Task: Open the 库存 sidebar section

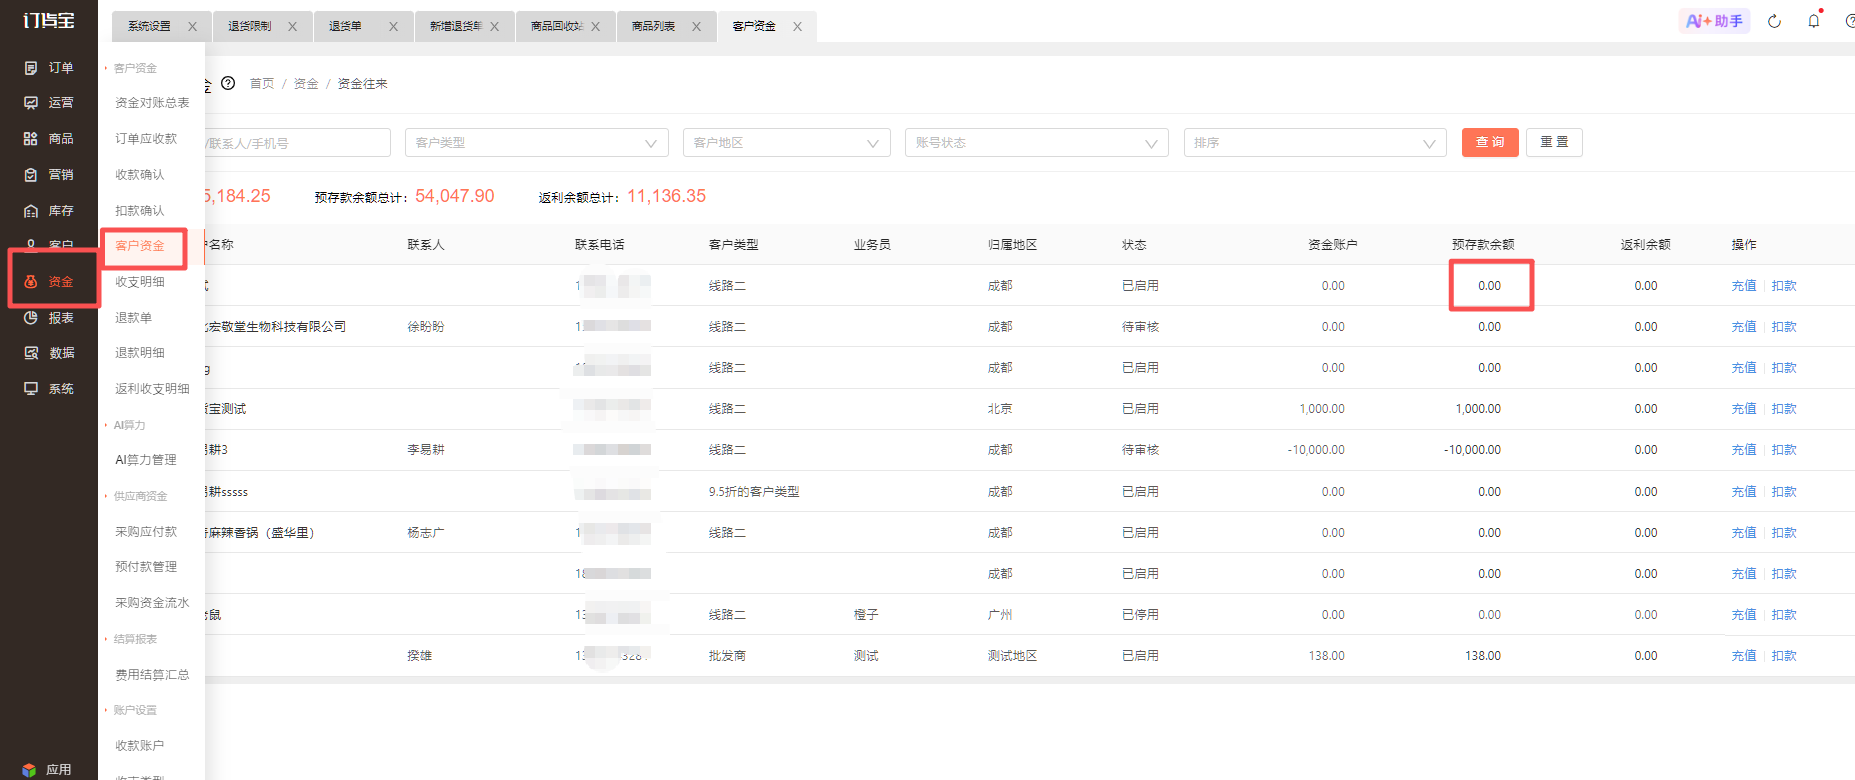Action: tap(49, 211)
